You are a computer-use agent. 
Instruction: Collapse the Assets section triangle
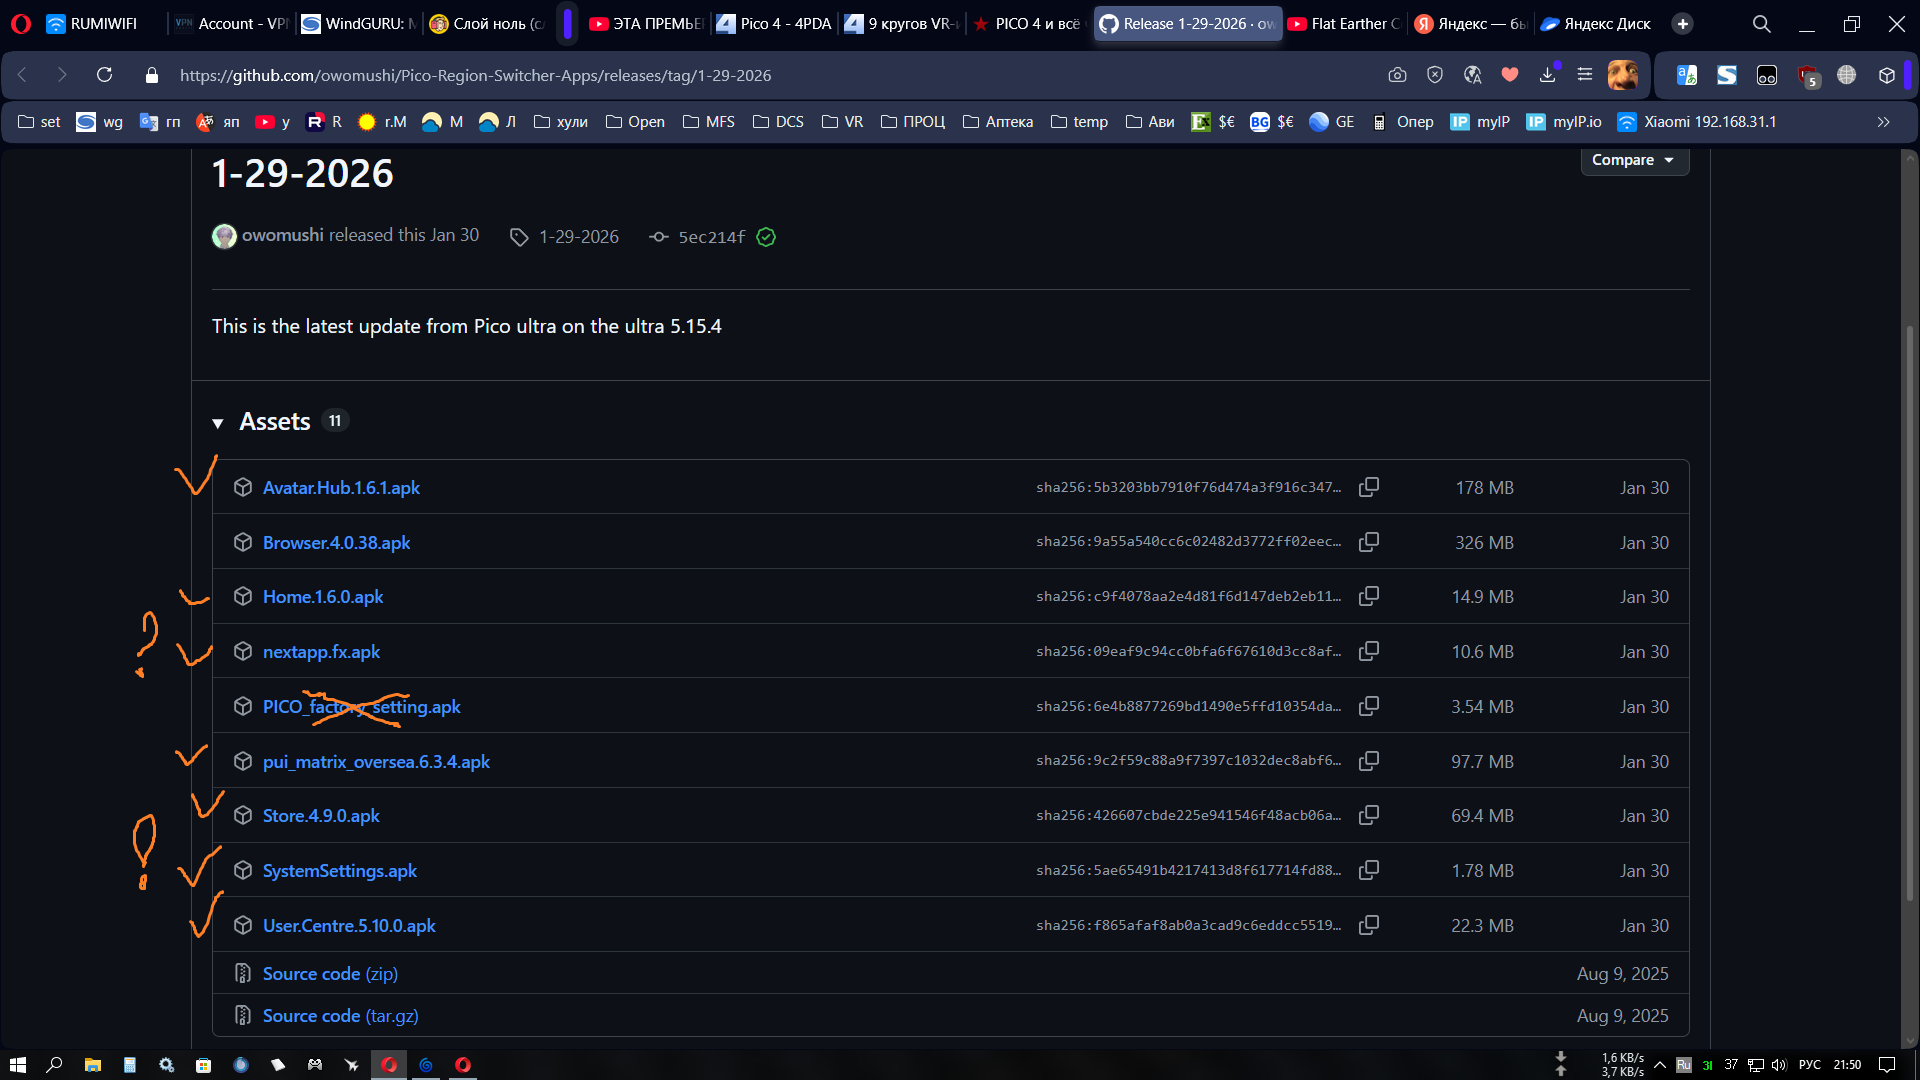tap(218, 423)
